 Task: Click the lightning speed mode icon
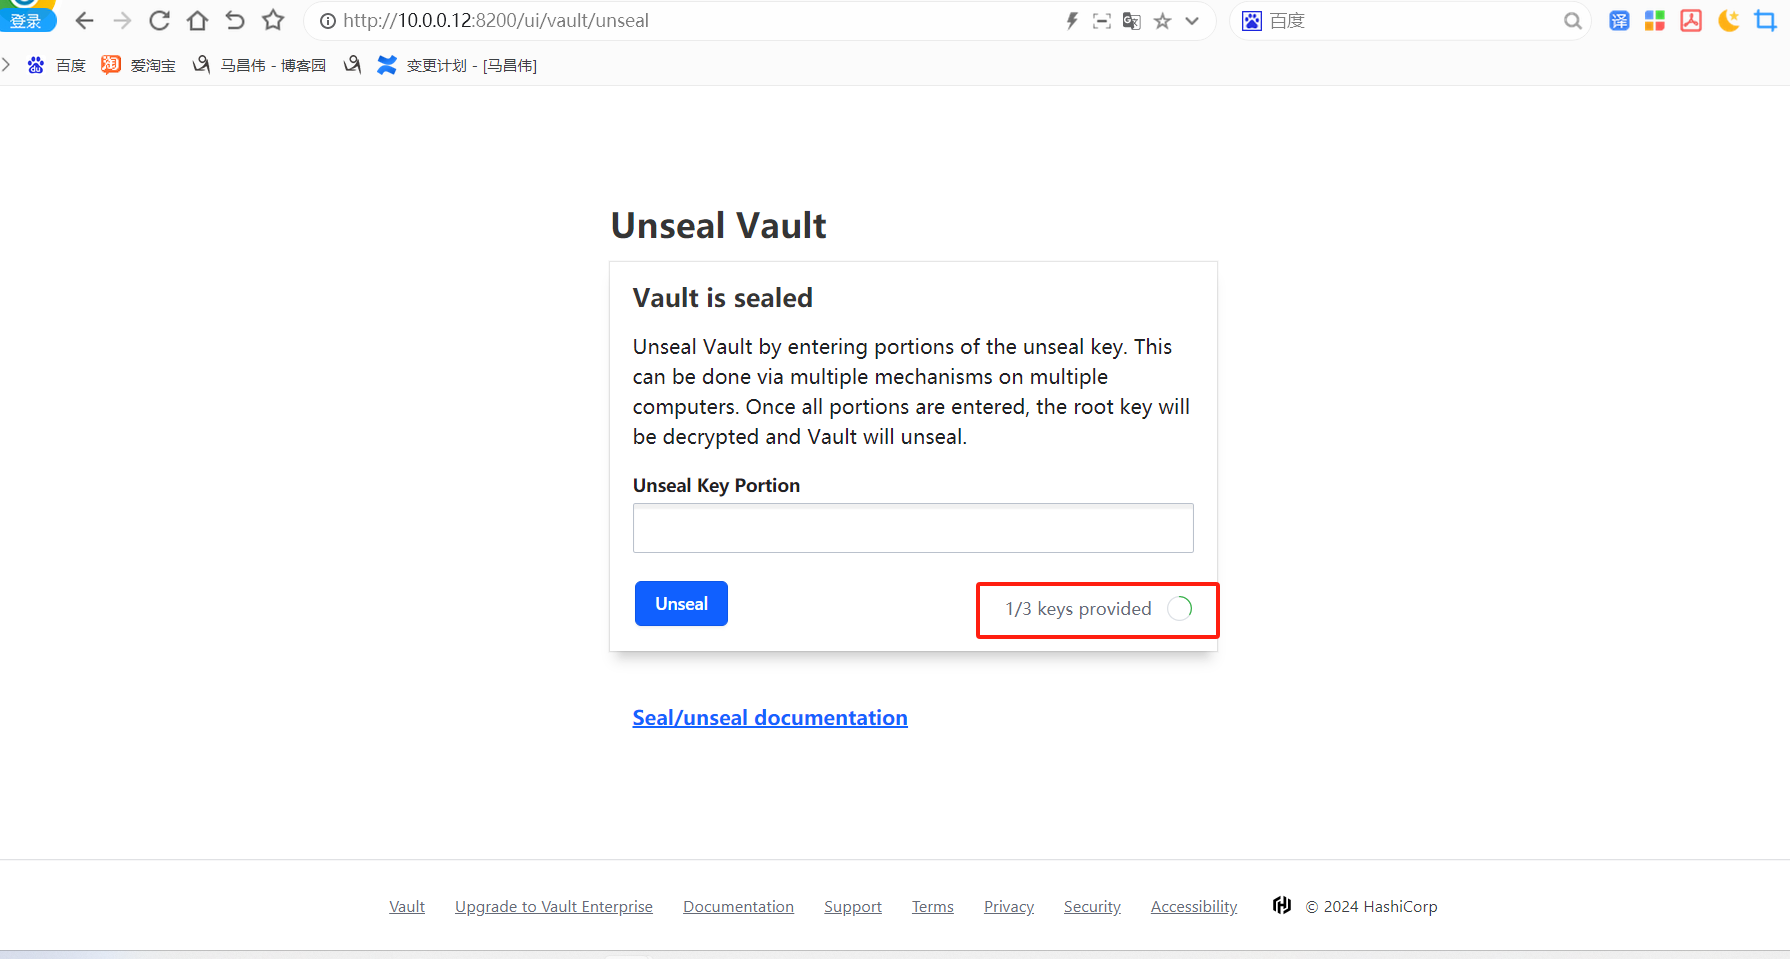pyautogui.click(x=1072, y=21)
